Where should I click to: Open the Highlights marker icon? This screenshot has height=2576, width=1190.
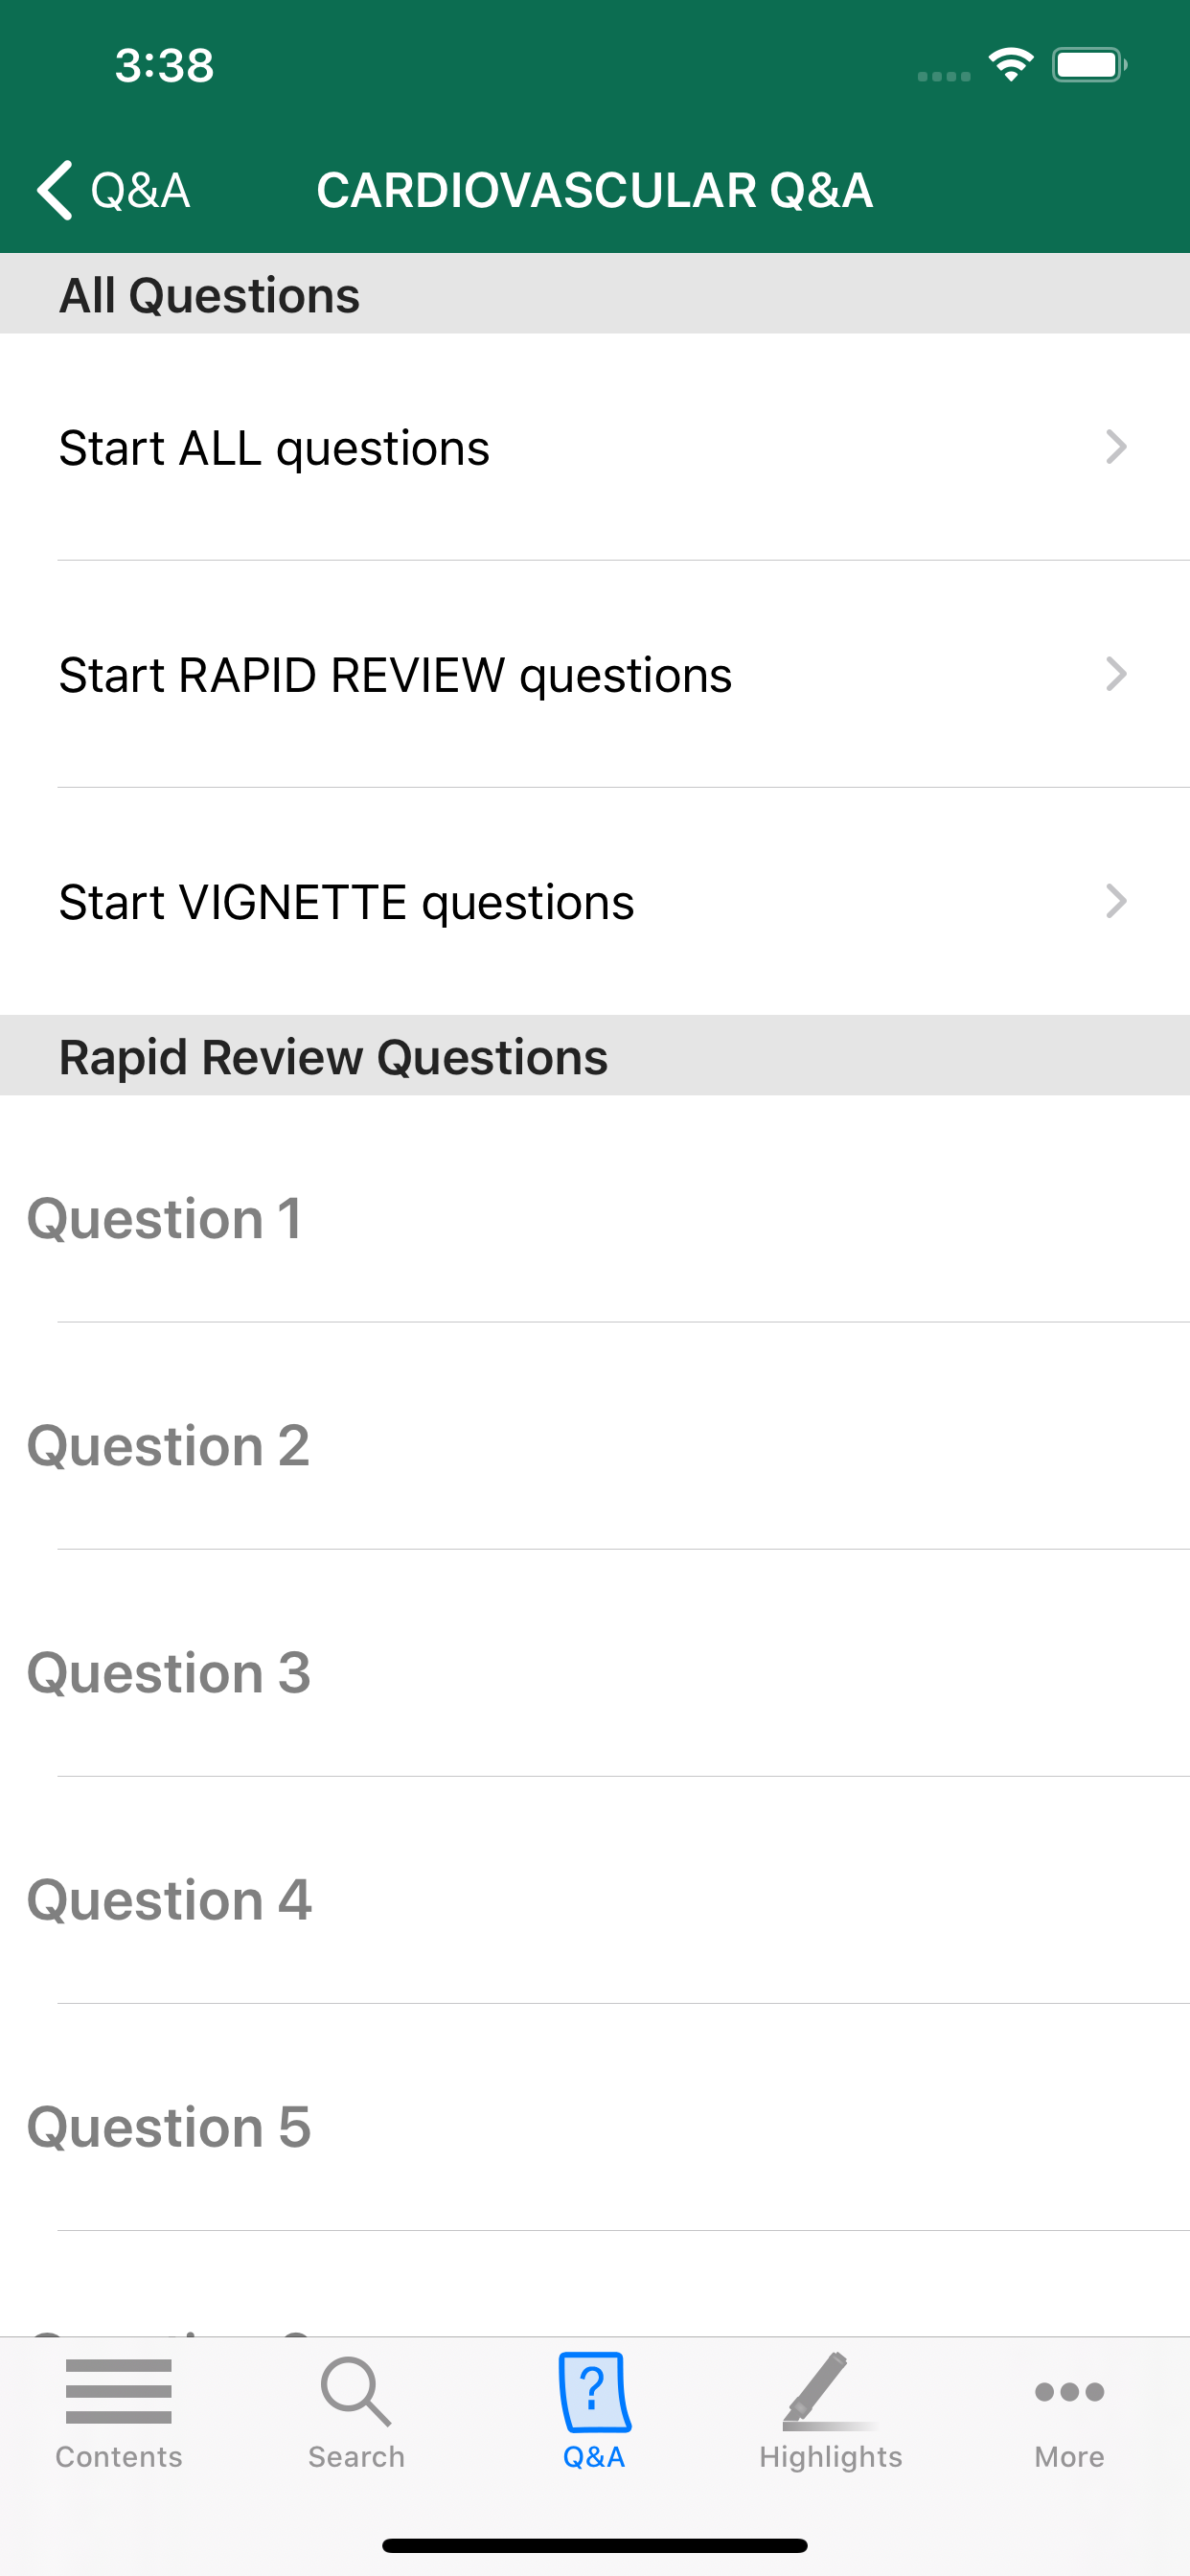click(x=829, y=2391)
